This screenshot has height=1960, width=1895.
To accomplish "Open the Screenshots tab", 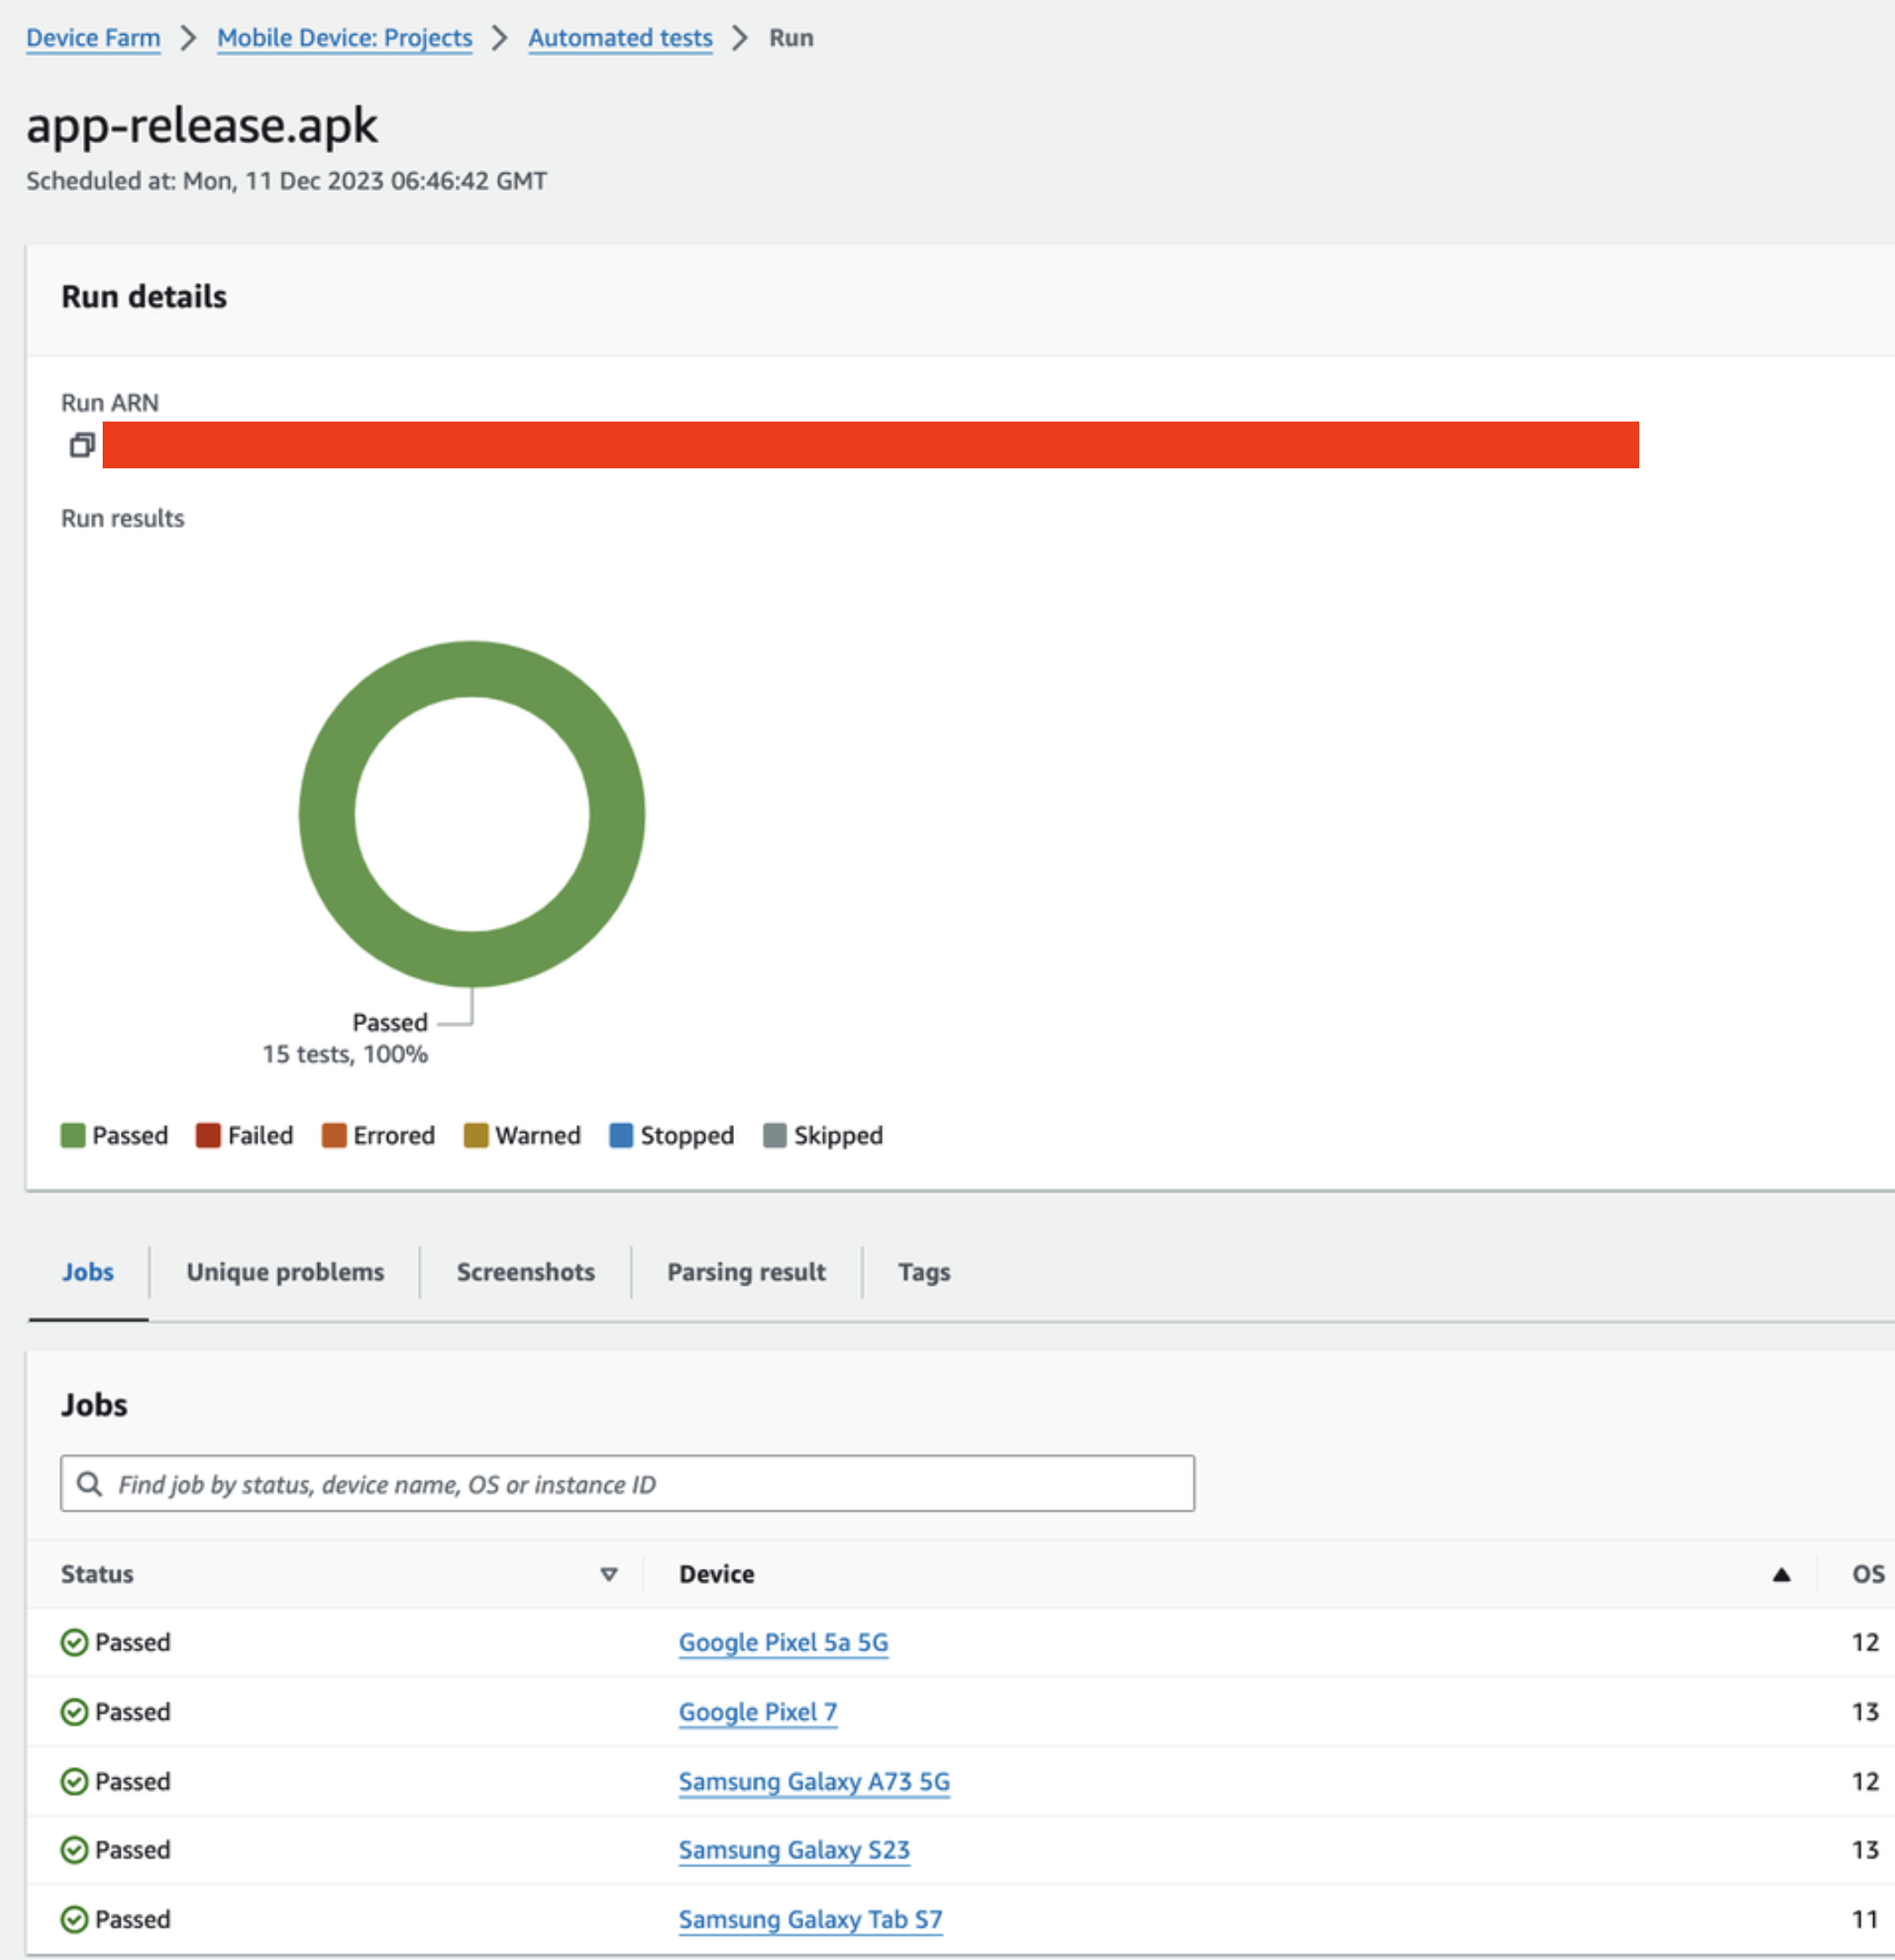I will tap(525, 1272).
